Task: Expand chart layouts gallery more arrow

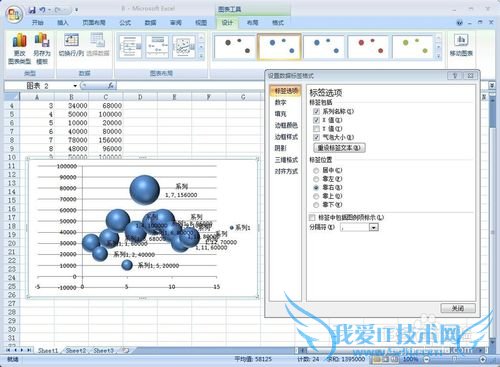Action: [x=201, y=57]
